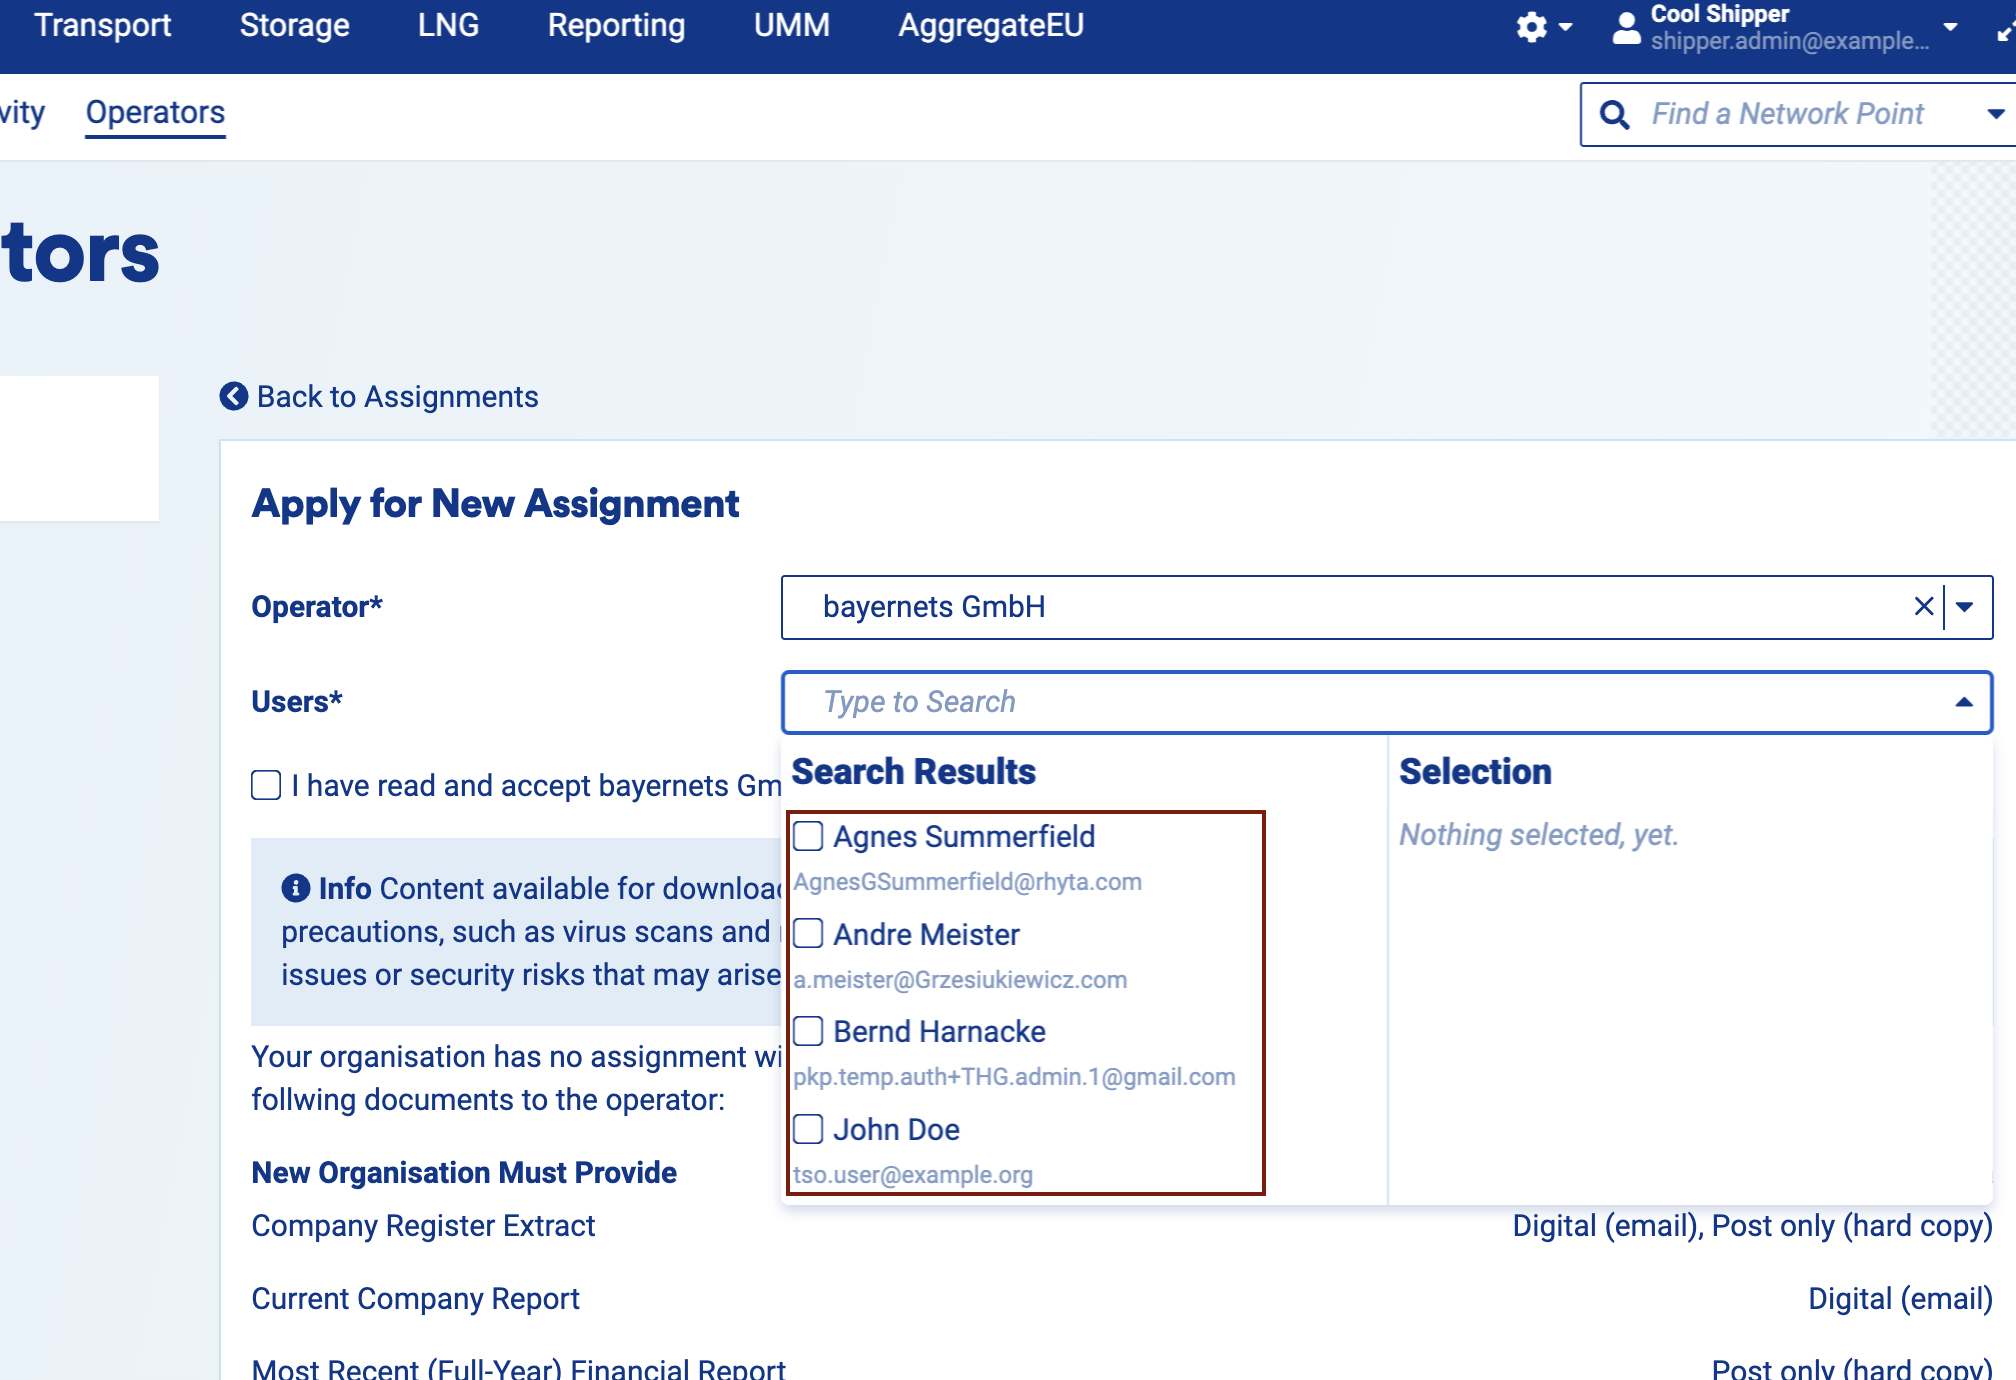
Task: Collapse the Users dropdown arrow
Action: [x=1964, y=702]
